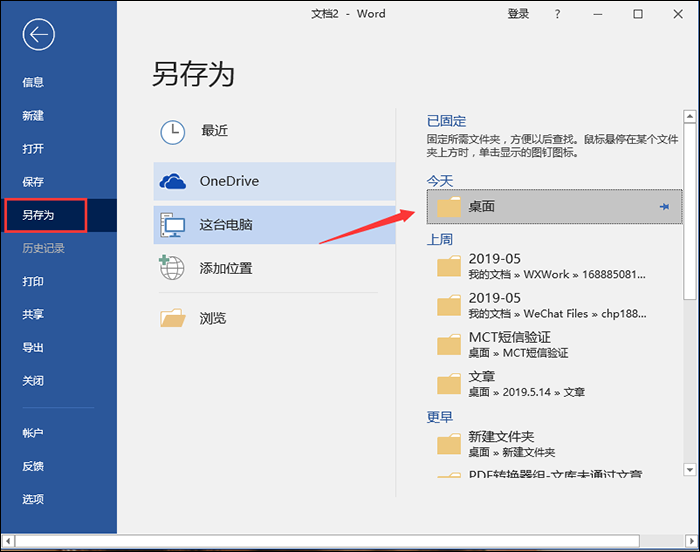This screenshot has height=552, width=700.
Task: Click the folder icon of MCT短信验证
Action: pyautogui.click(x=449, y=344)
